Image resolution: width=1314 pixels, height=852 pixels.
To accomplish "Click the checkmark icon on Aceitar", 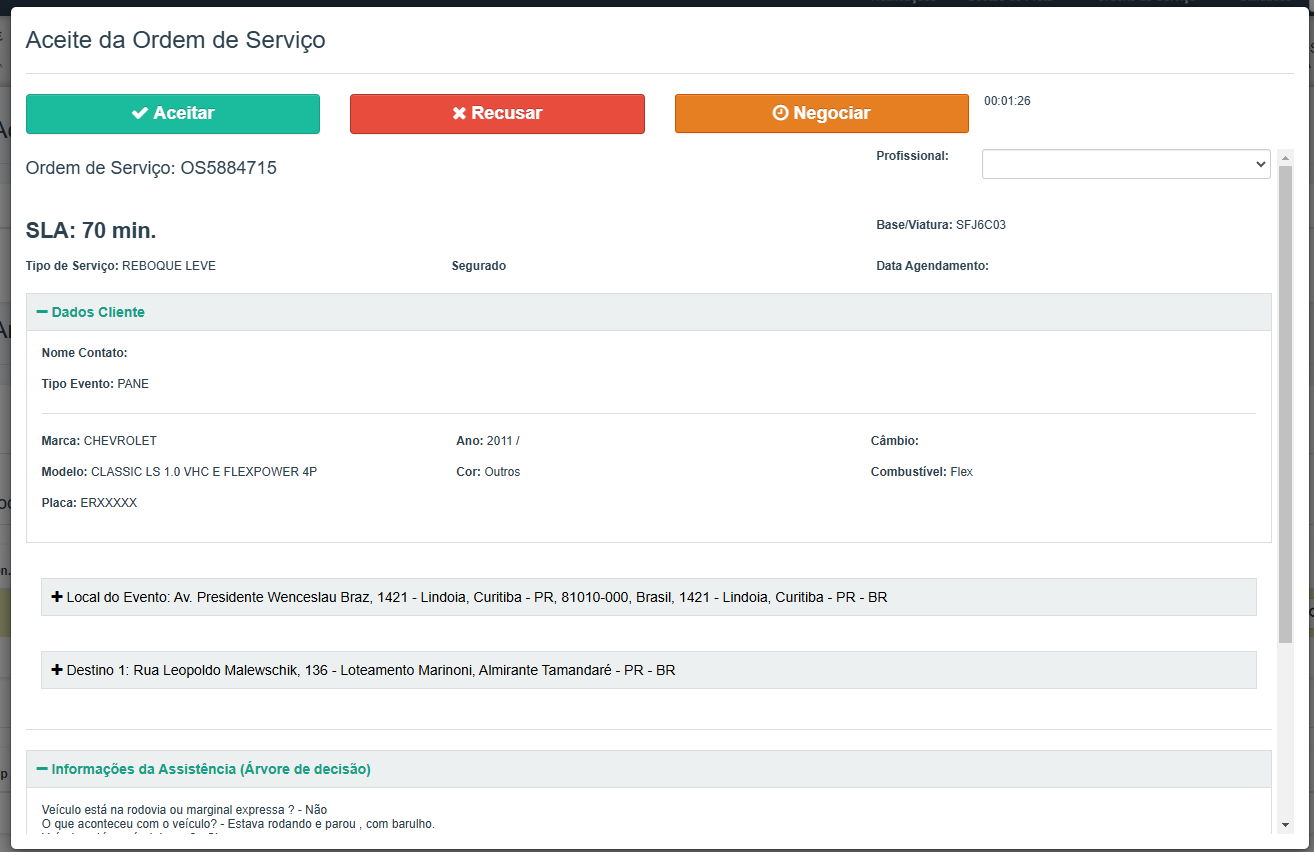I will (140, 114).
